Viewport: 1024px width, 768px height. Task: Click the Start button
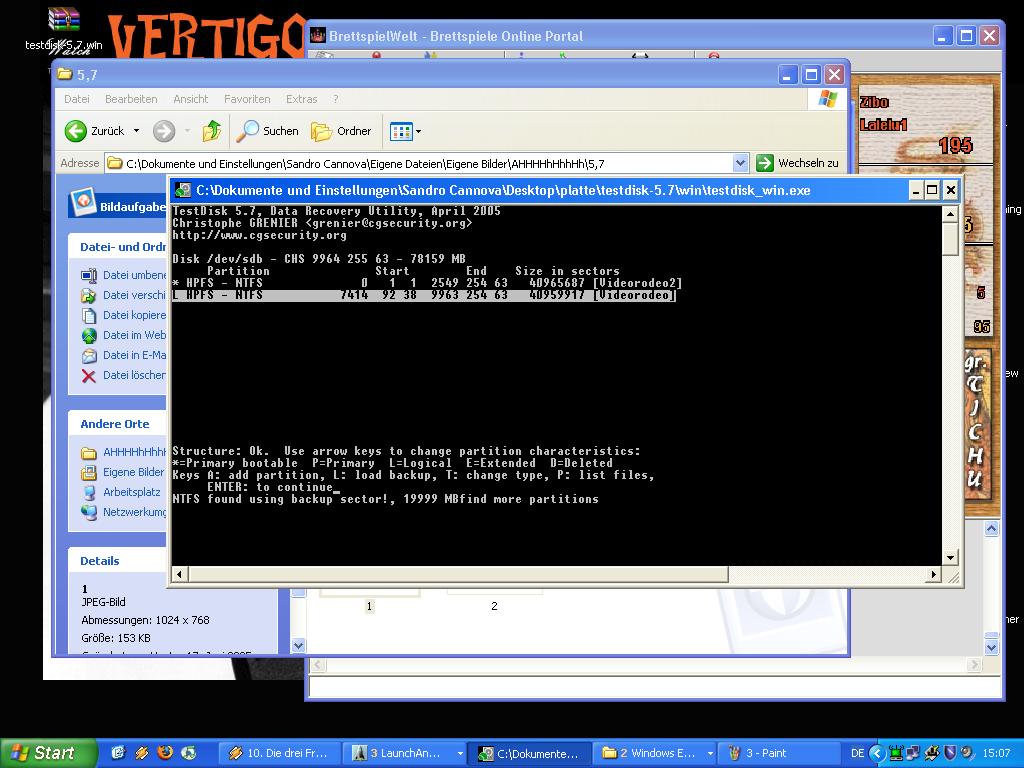pos(48,753)
